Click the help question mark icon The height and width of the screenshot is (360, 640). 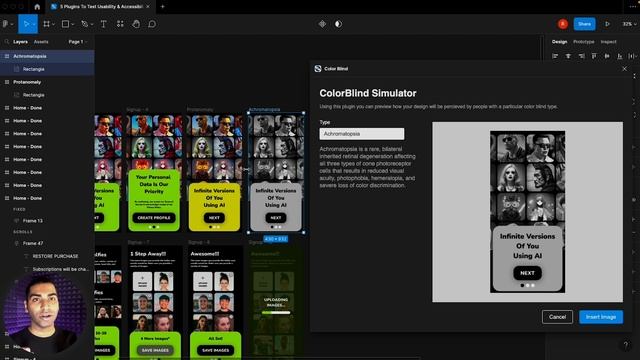(626, 345)
